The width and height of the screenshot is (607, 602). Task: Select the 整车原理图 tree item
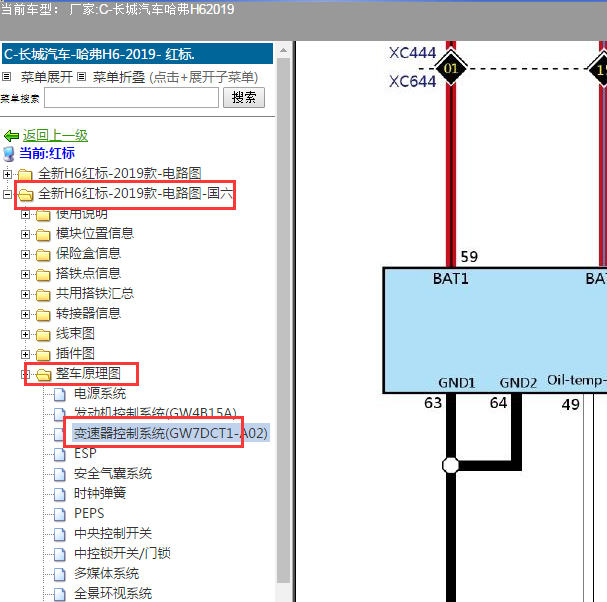point(88,374)
